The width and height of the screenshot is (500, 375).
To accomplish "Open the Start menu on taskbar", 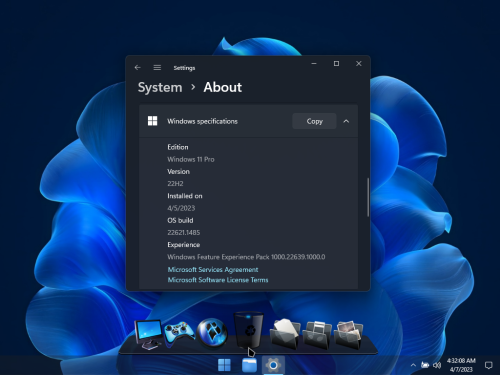I will (x=224, y=365).
